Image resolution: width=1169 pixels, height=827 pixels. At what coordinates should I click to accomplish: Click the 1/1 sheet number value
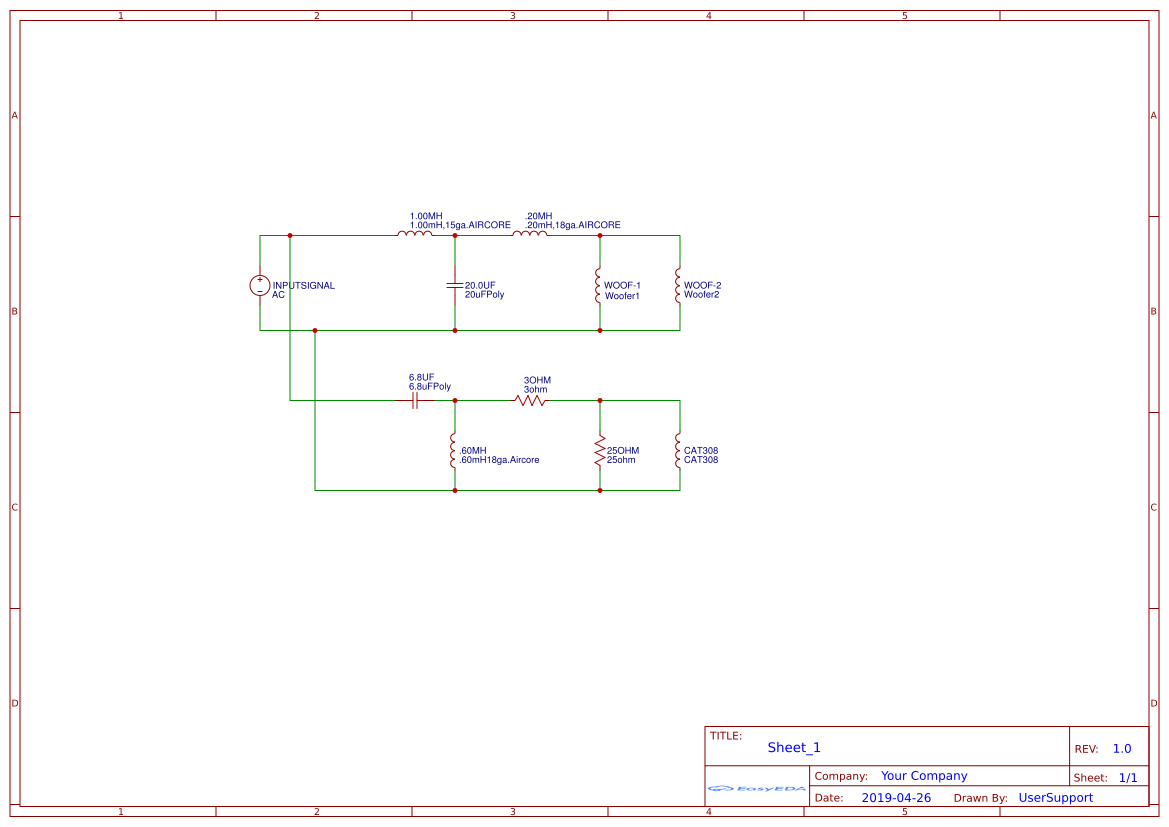1127,777
